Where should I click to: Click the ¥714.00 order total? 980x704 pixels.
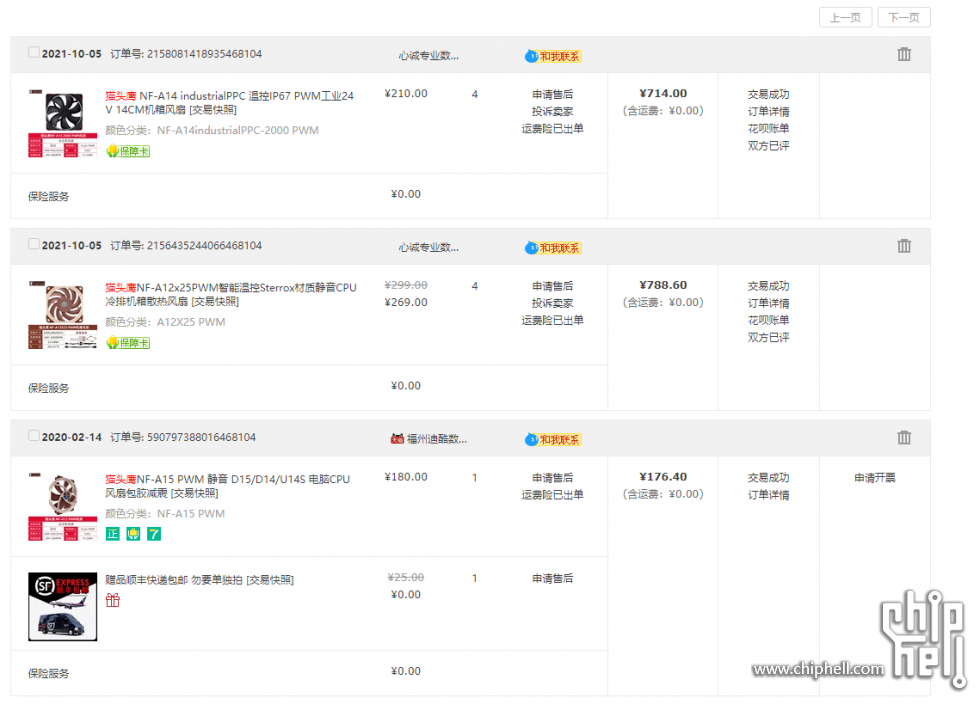click(663, 94)
